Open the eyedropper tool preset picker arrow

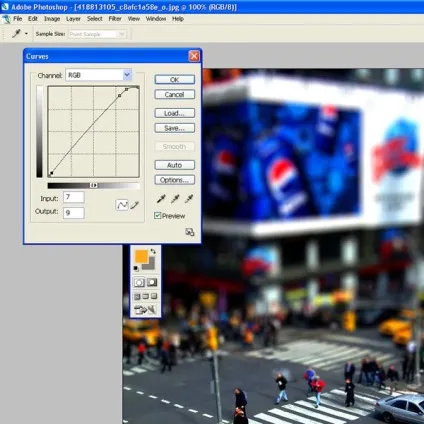[x=26, y=34]
